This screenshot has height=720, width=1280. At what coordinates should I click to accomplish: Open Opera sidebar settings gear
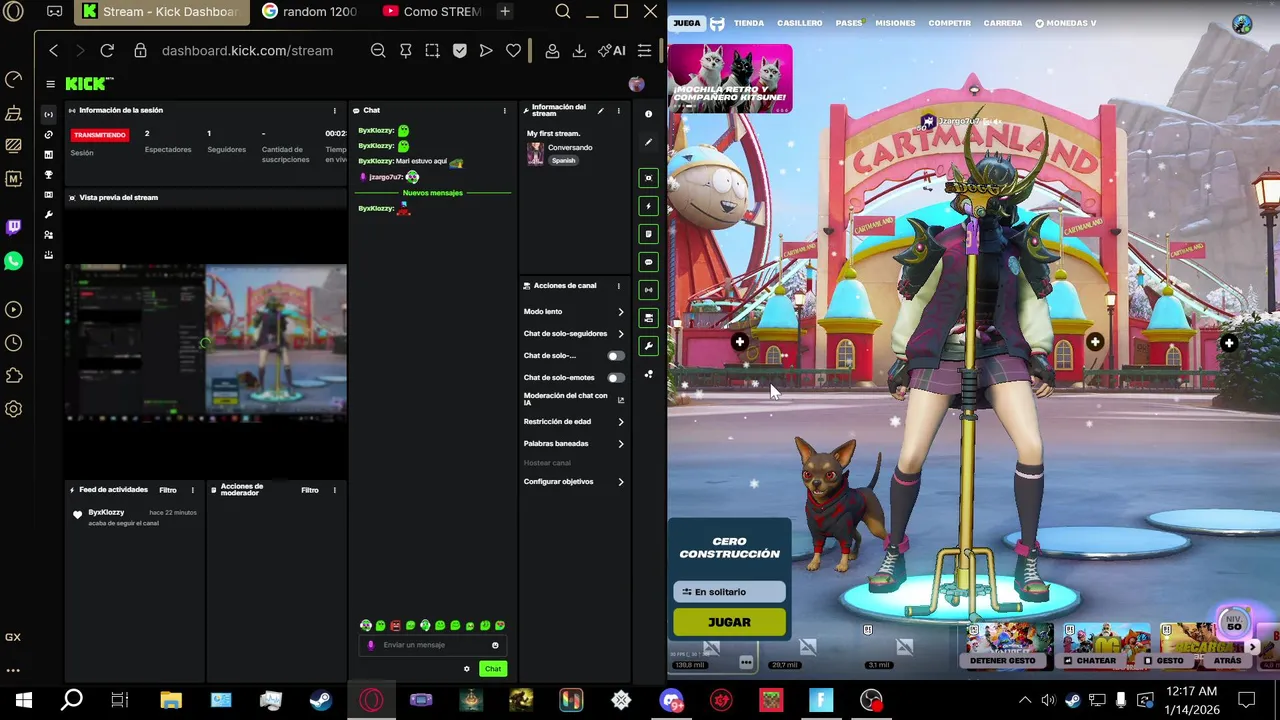[13, 409]
